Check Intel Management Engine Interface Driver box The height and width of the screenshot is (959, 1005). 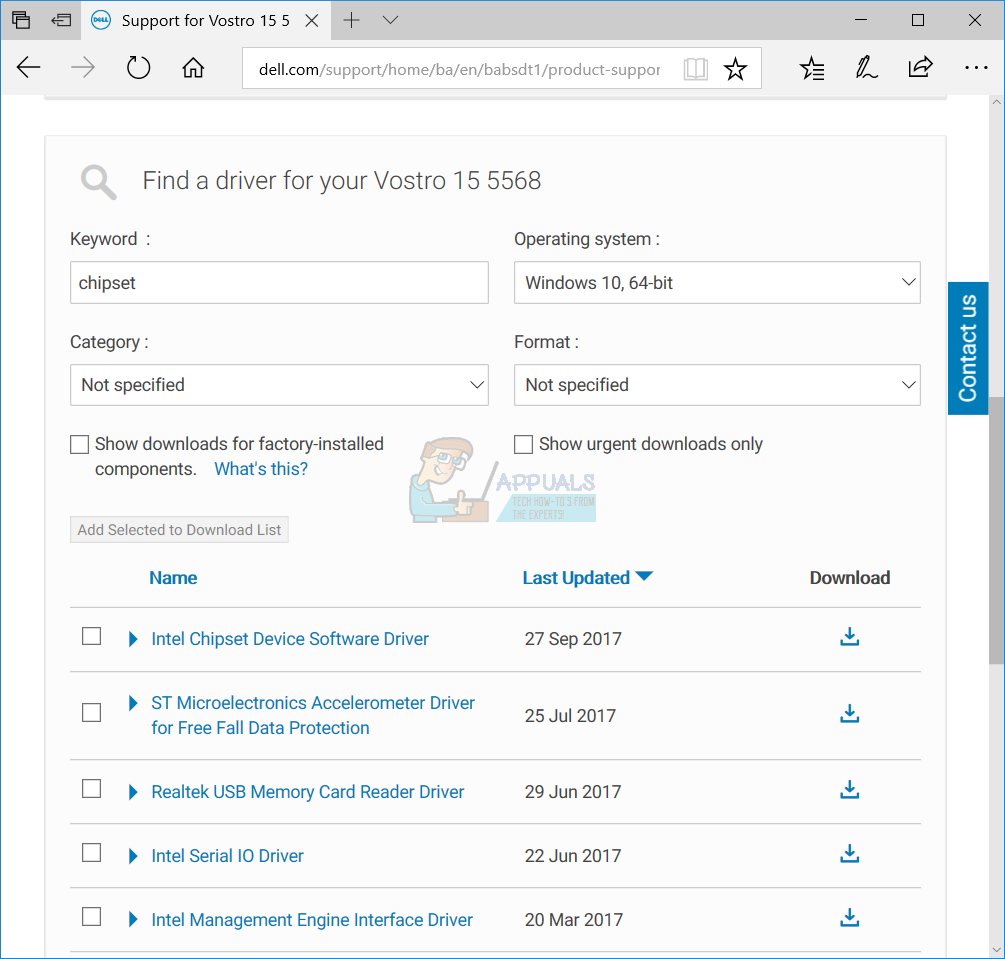point(92,917)
